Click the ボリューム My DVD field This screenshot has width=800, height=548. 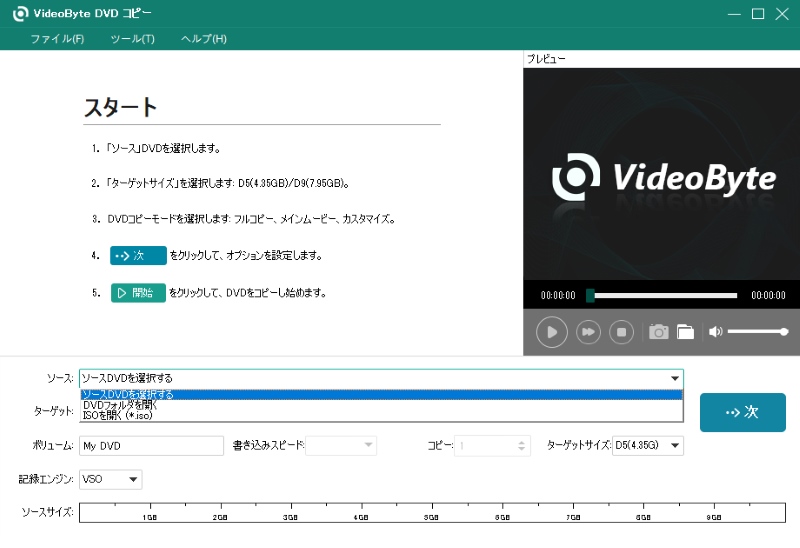pyautogui.click(x=152, y=446)
